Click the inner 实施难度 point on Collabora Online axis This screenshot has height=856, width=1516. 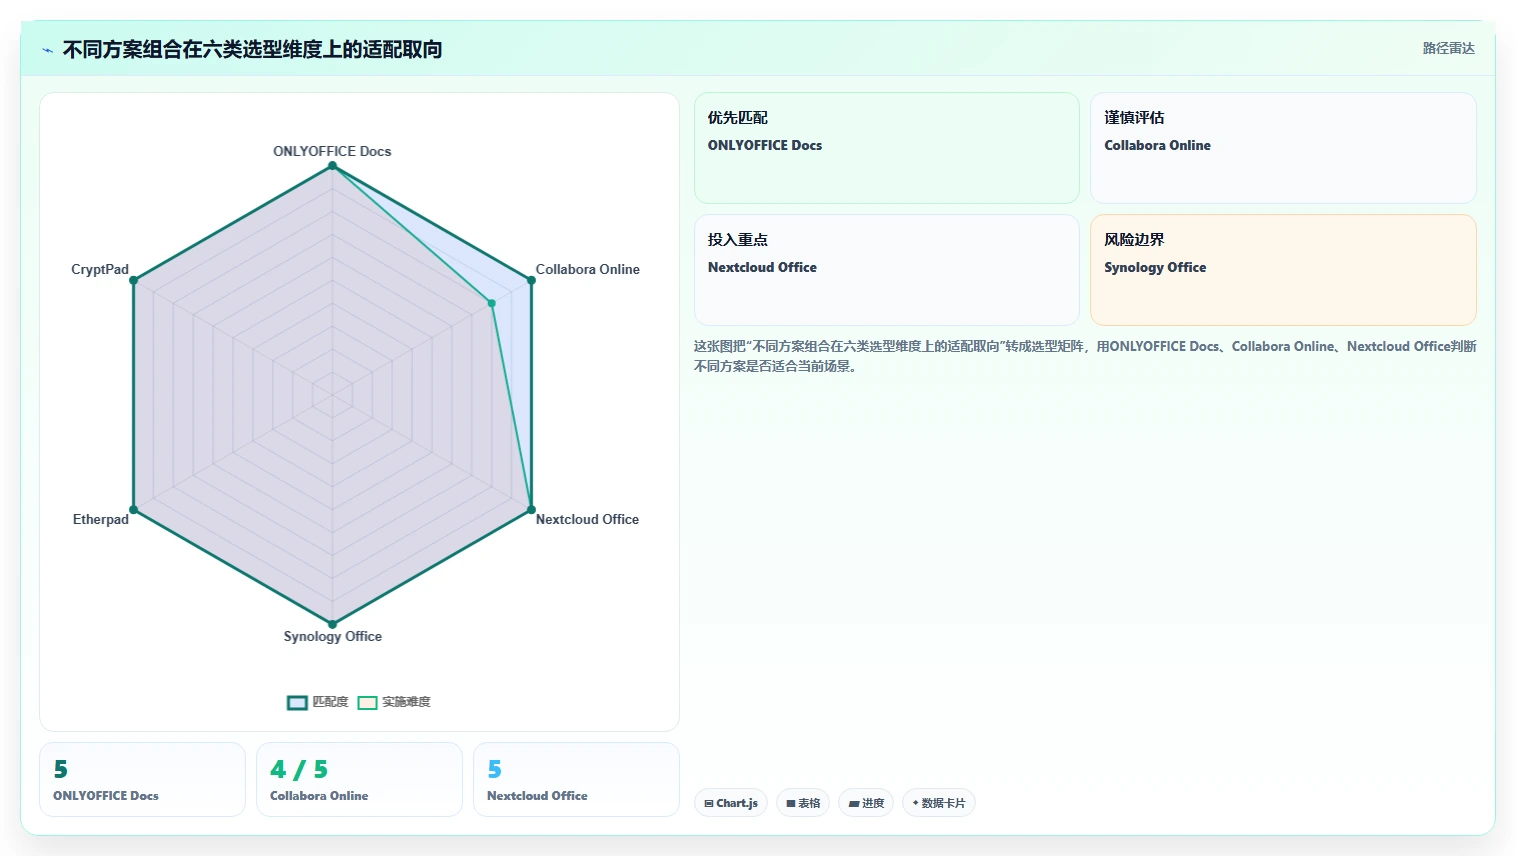491,303
